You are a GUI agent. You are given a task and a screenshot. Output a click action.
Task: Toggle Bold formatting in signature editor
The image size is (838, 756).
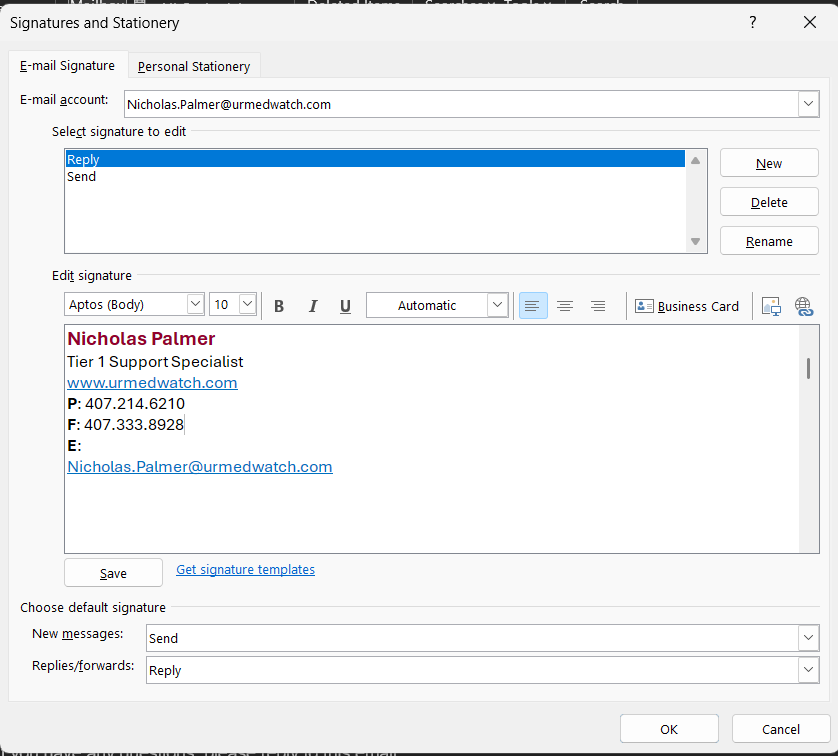click(x=279, y=306)
